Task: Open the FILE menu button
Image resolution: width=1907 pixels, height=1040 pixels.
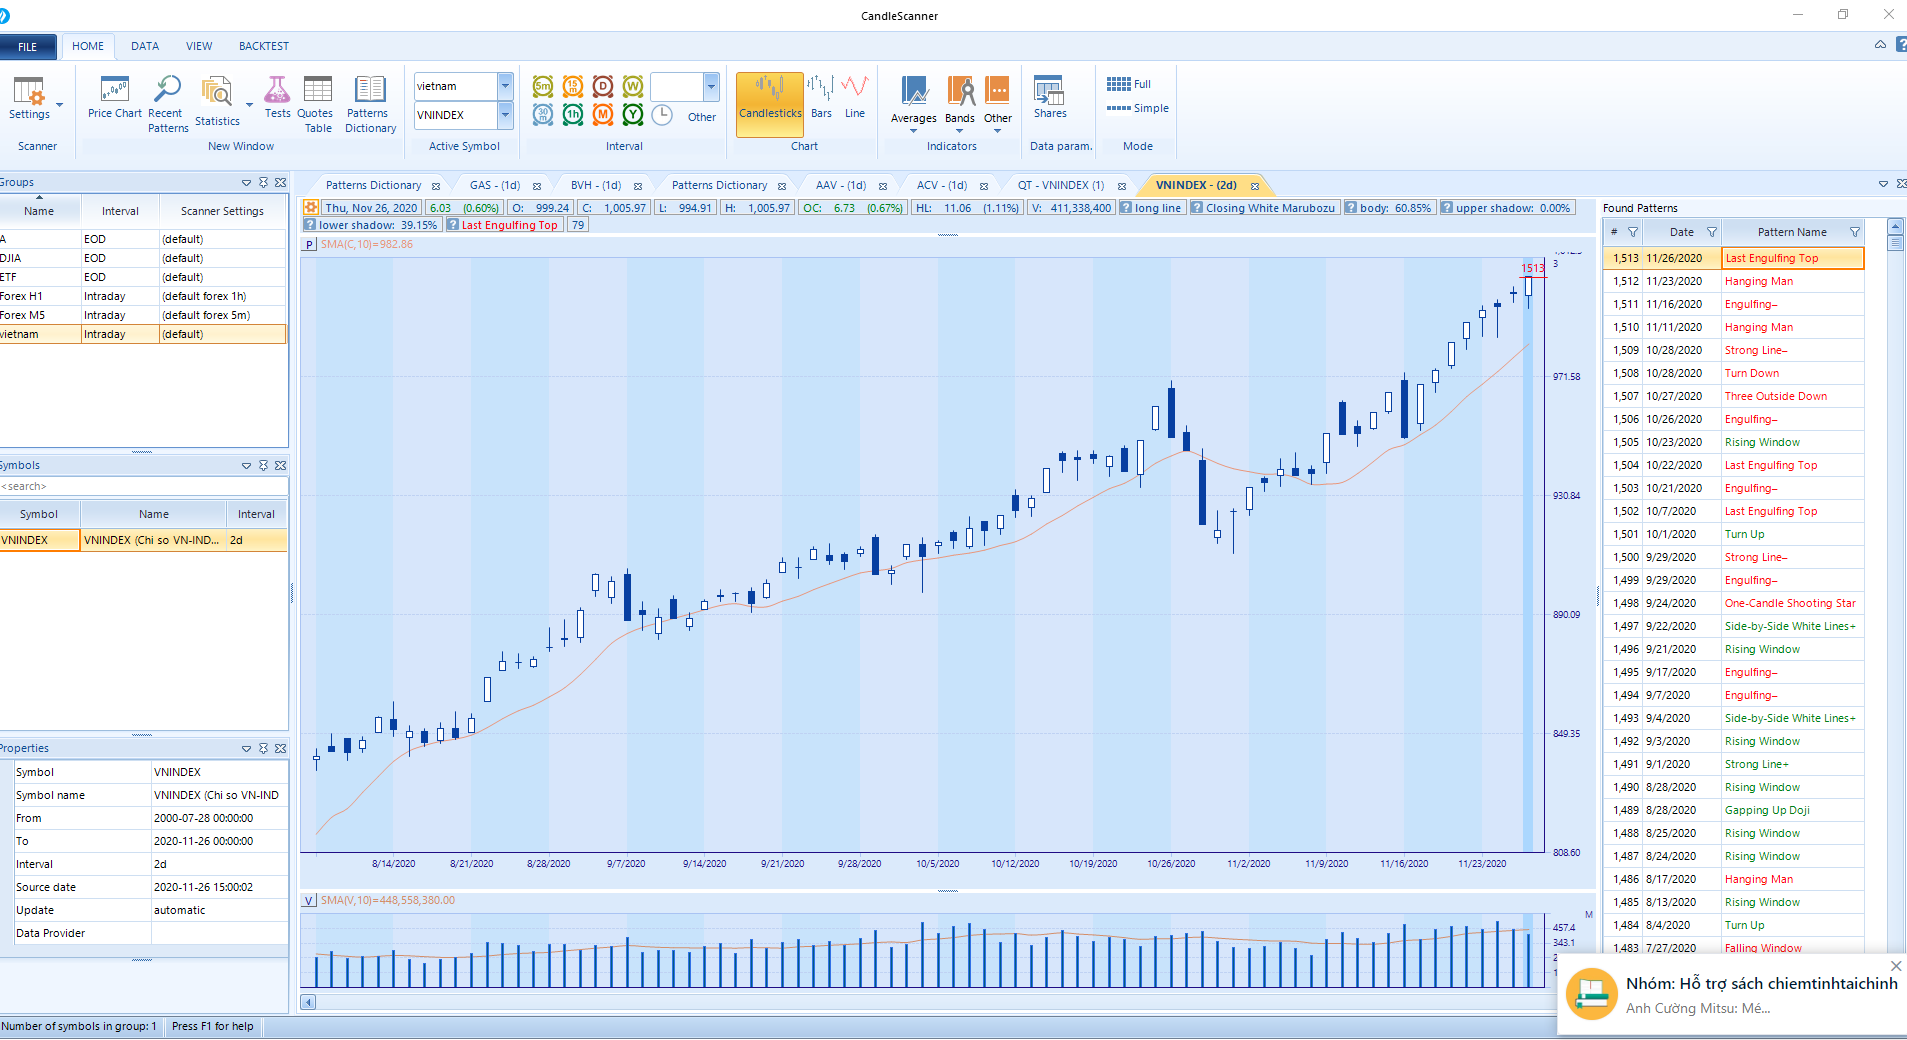Action: (27, 46)
